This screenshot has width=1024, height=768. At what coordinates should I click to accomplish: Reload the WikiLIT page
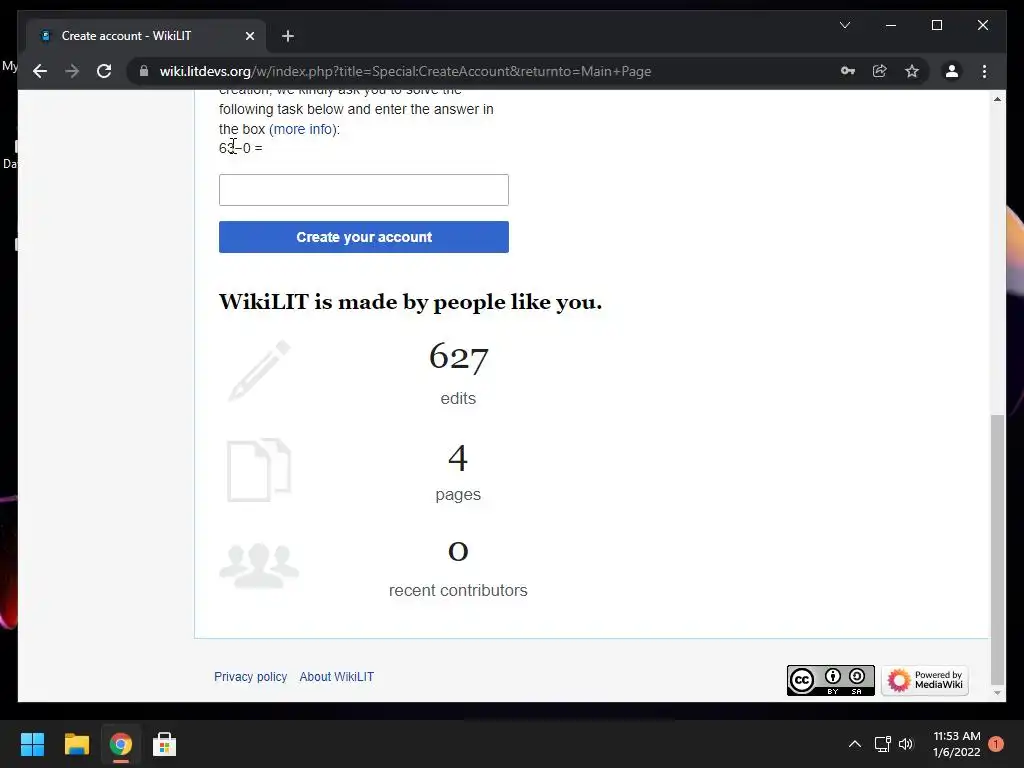(x=104, y=71)
